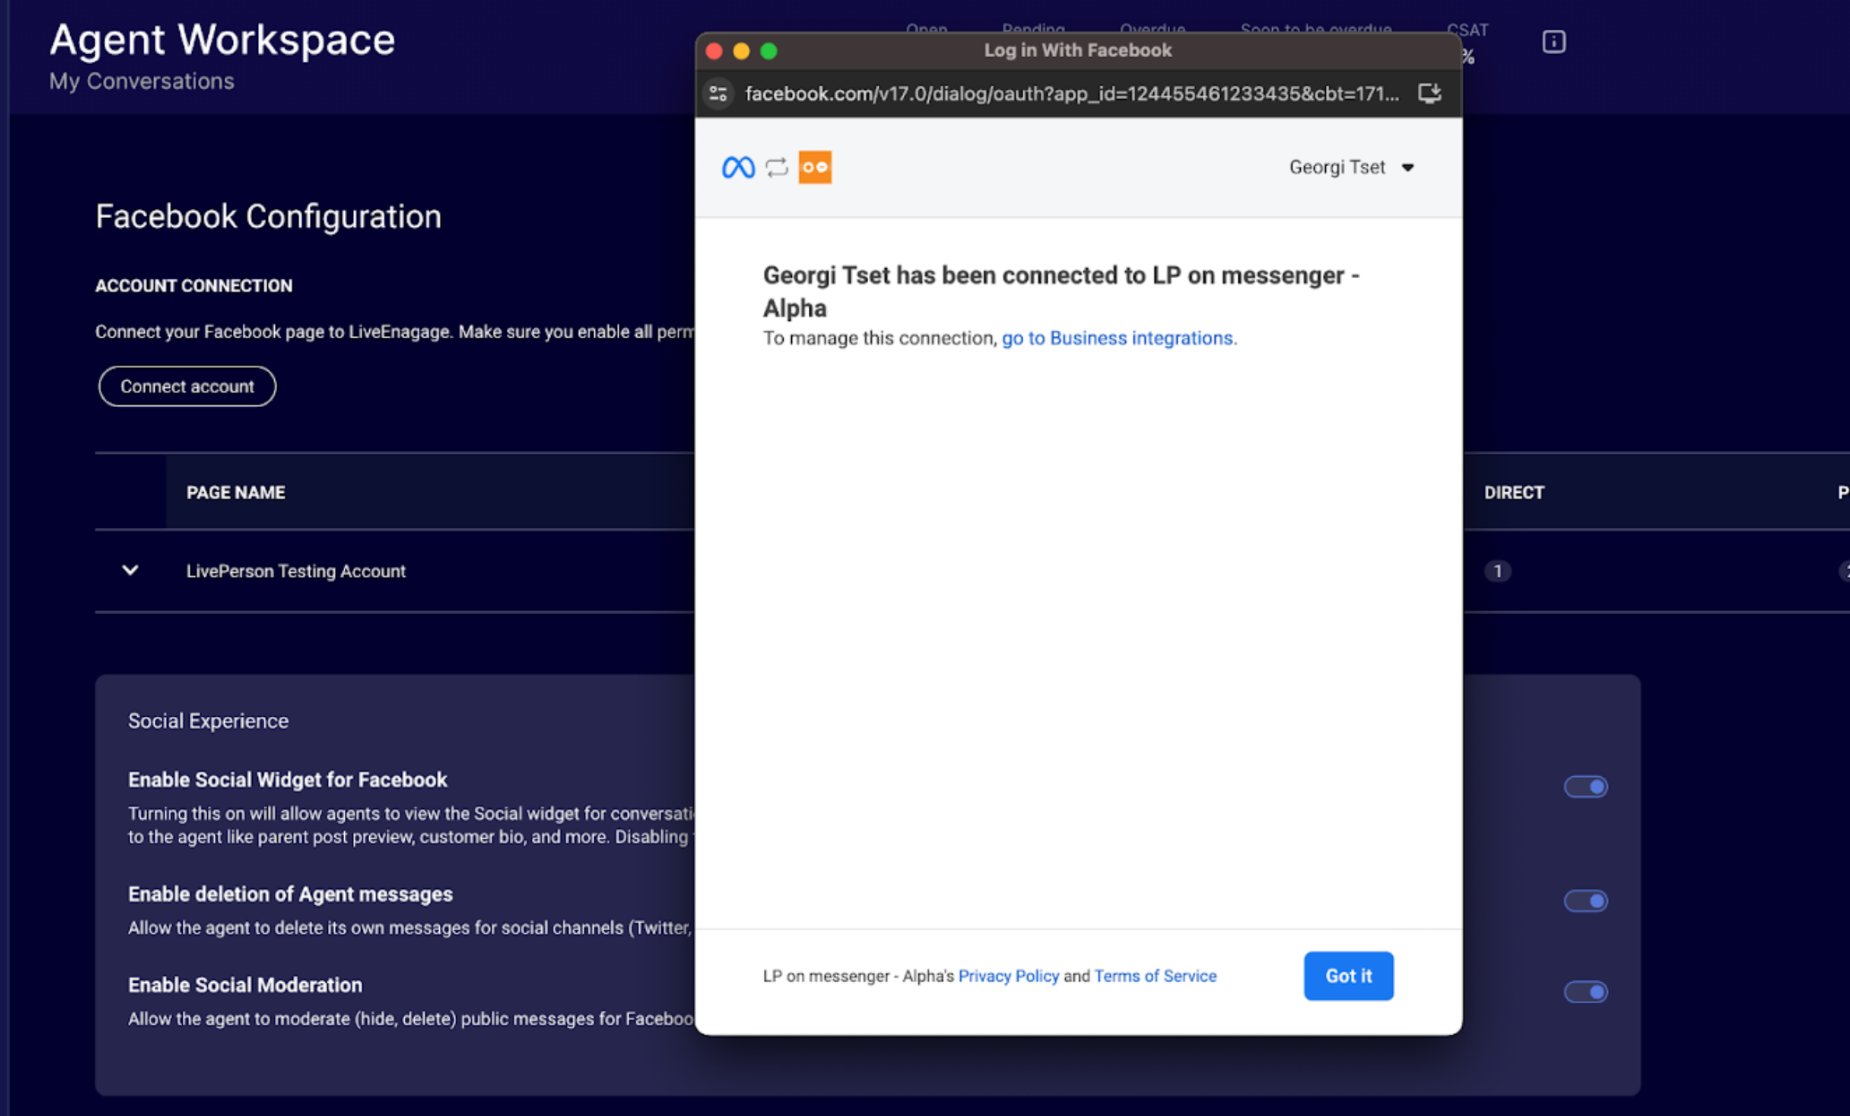Open go to Business integrations link
The height and width of the screenshot is (1116, 1850).
tap(1117, 338)
